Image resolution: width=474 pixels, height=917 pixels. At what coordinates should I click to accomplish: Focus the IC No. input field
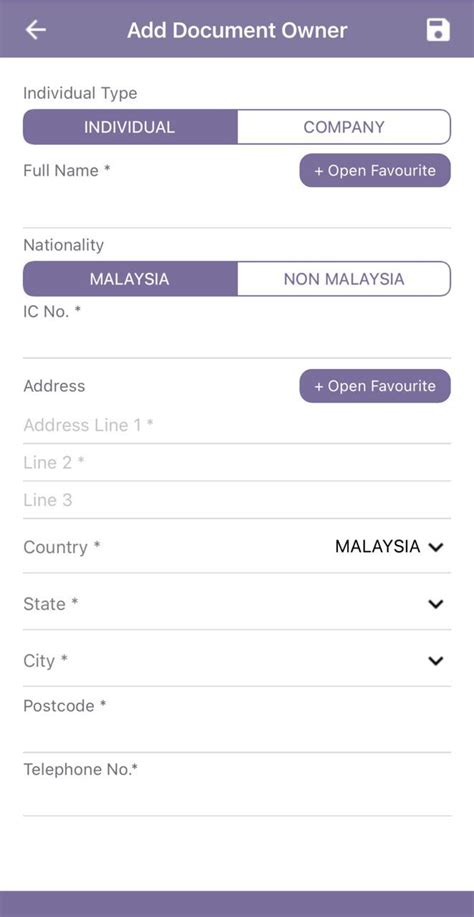pos(237,340)
